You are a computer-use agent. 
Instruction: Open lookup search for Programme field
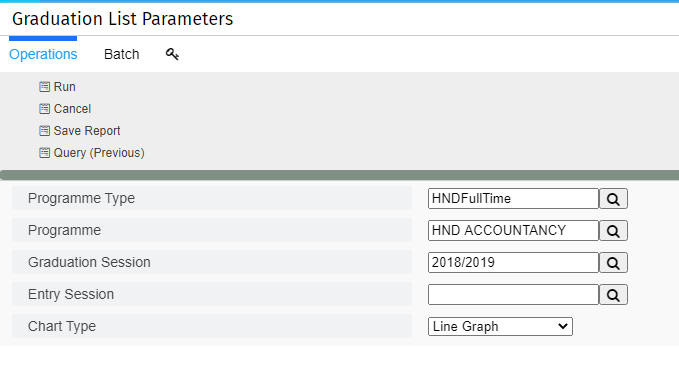pyautogui.click(x=613, y=231)
